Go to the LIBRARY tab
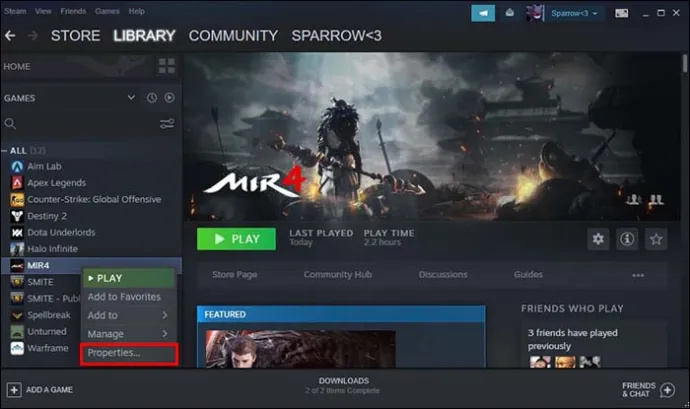Viewport: 690px width, 409px height. pyautogui.click(x=144, y=36)
